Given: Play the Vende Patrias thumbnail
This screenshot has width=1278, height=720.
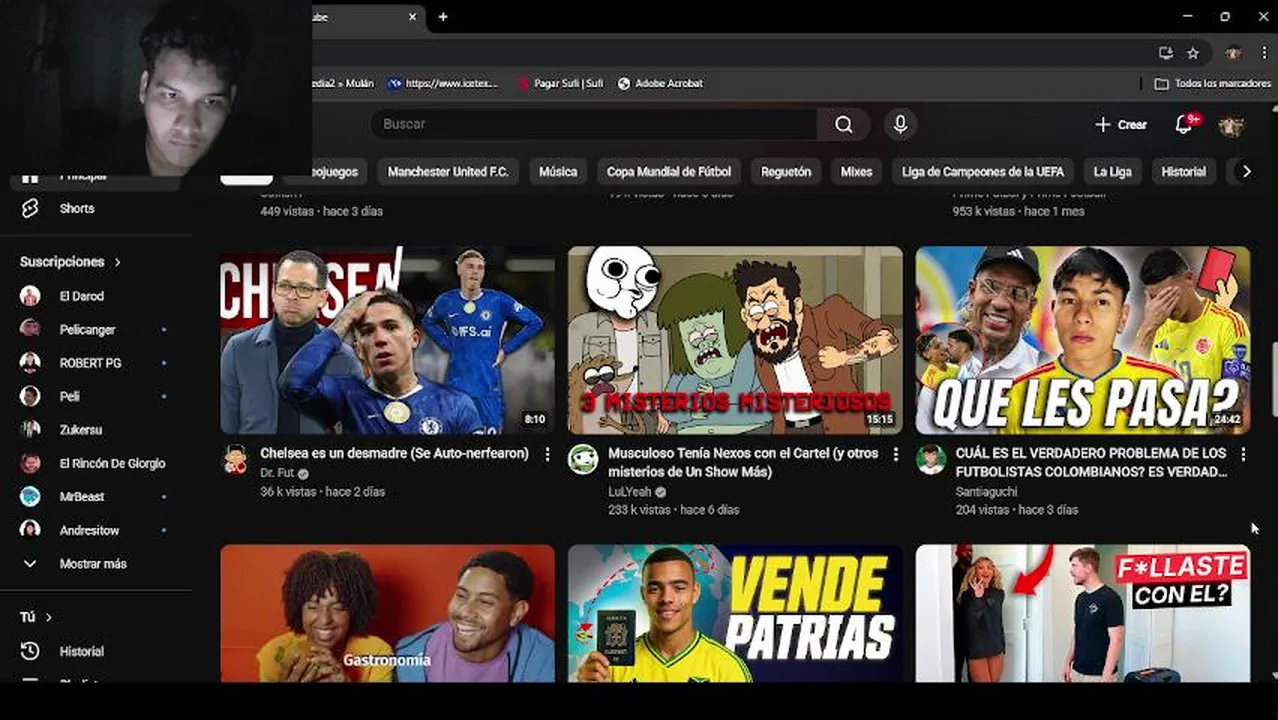Looking at the screenshot, I should click(735, 613).
